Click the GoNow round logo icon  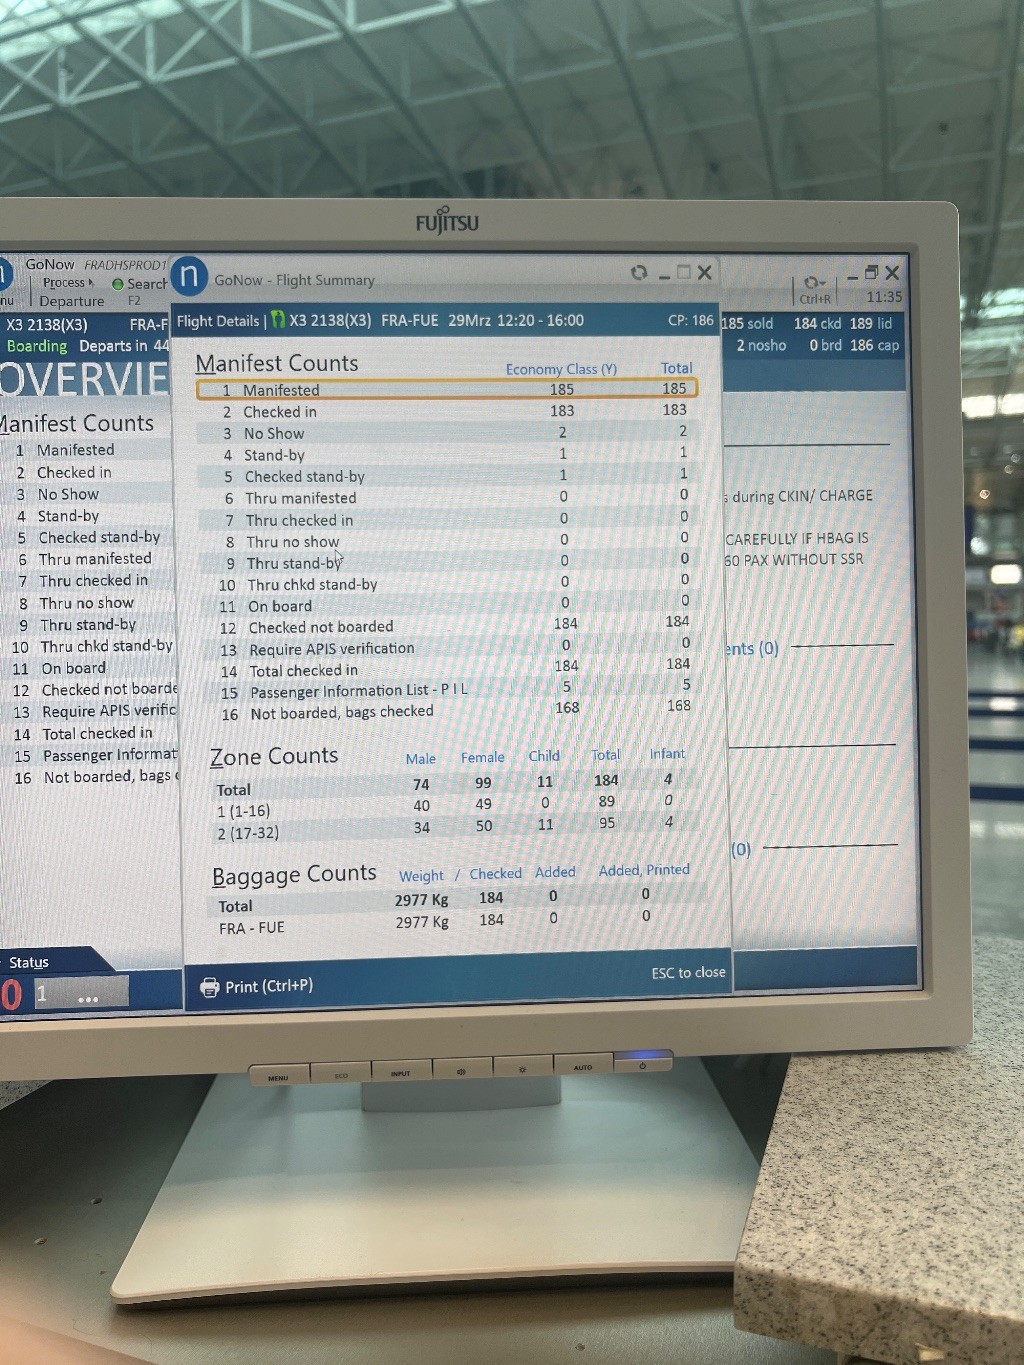[189, 277]
